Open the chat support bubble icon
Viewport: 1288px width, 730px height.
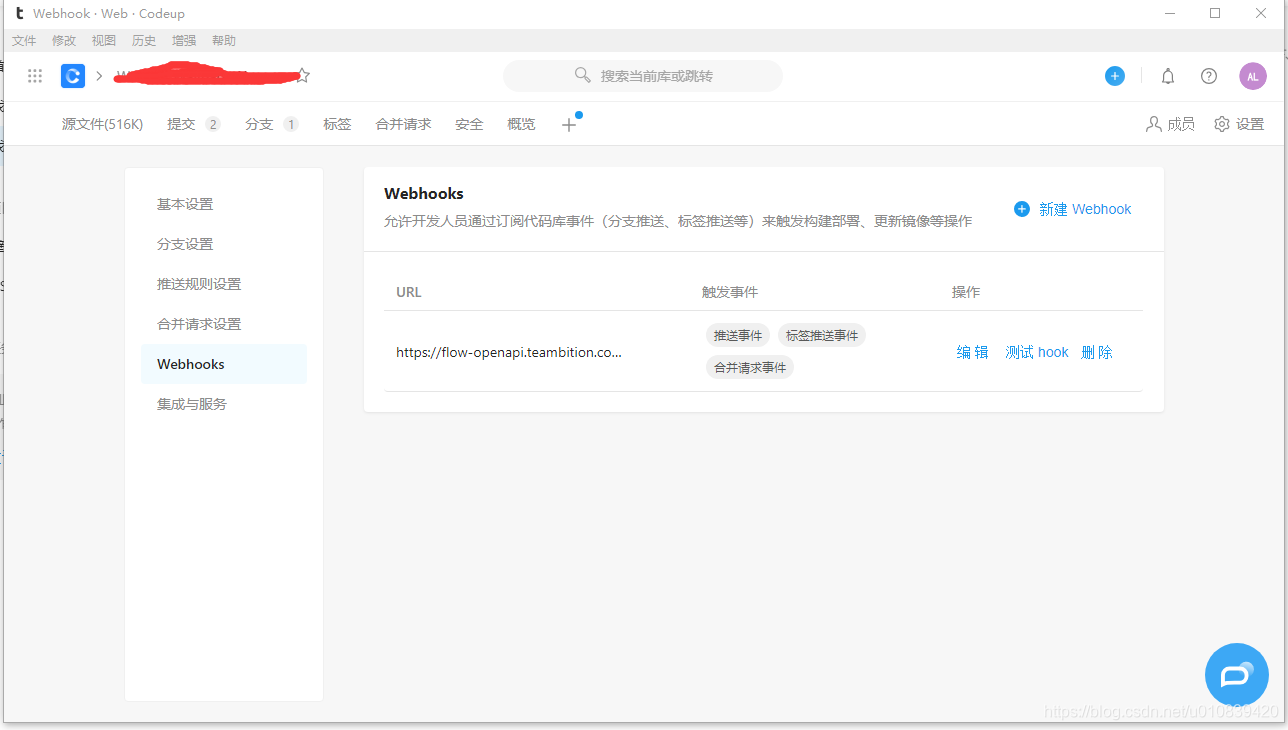tap(1237, 675)
